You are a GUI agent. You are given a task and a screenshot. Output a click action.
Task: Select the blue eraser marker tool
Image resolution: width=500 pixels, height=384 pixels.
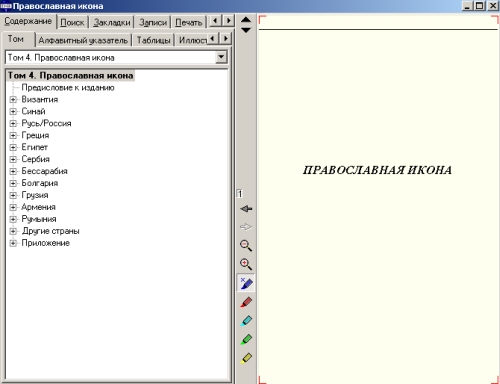click(246, 283)
